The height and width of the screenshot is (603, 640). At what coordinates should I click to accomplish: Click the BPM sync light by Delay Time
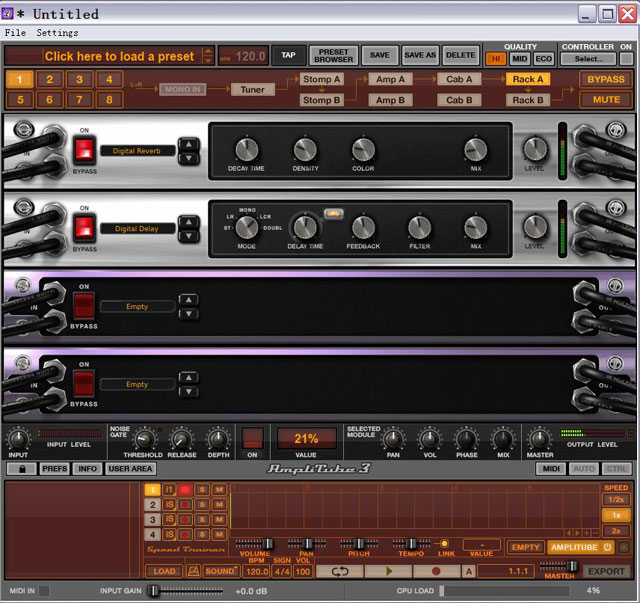[x=333, y=214]
